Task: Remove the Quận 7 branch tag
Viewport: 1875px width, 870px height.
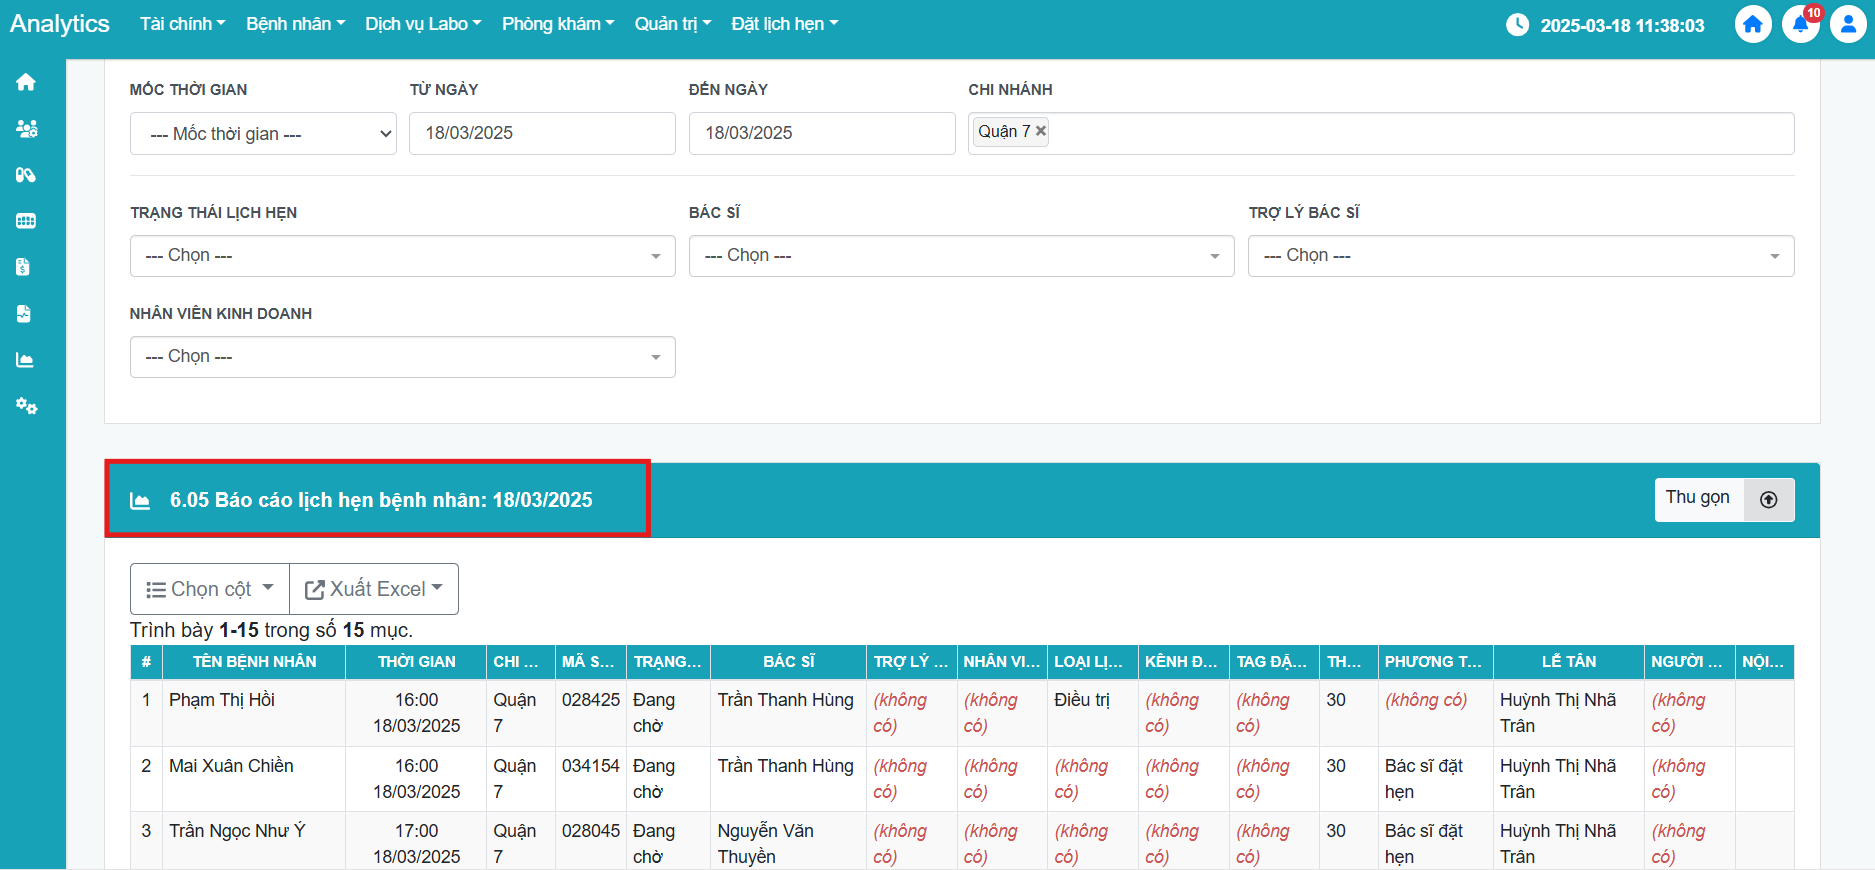Action: coord(1041,131)
